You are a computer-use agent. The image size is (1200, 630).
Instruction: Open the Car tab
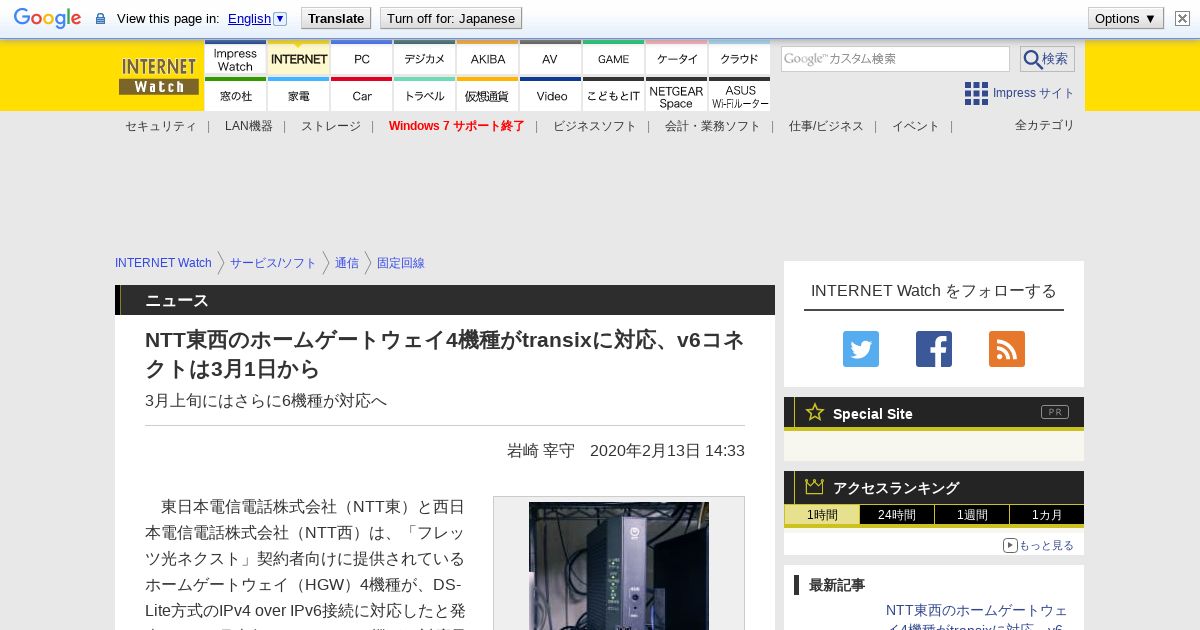(361, 95)
